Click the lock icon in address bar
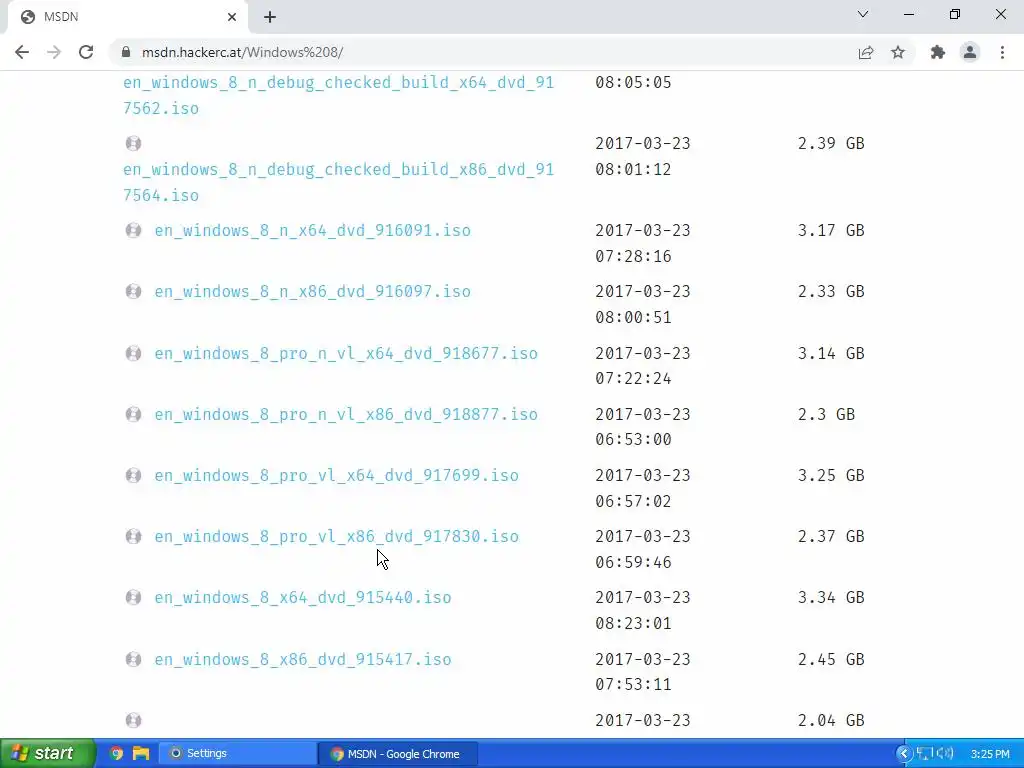The width and height of the screenshot is (1024, 768). click(x=126, y=52)
